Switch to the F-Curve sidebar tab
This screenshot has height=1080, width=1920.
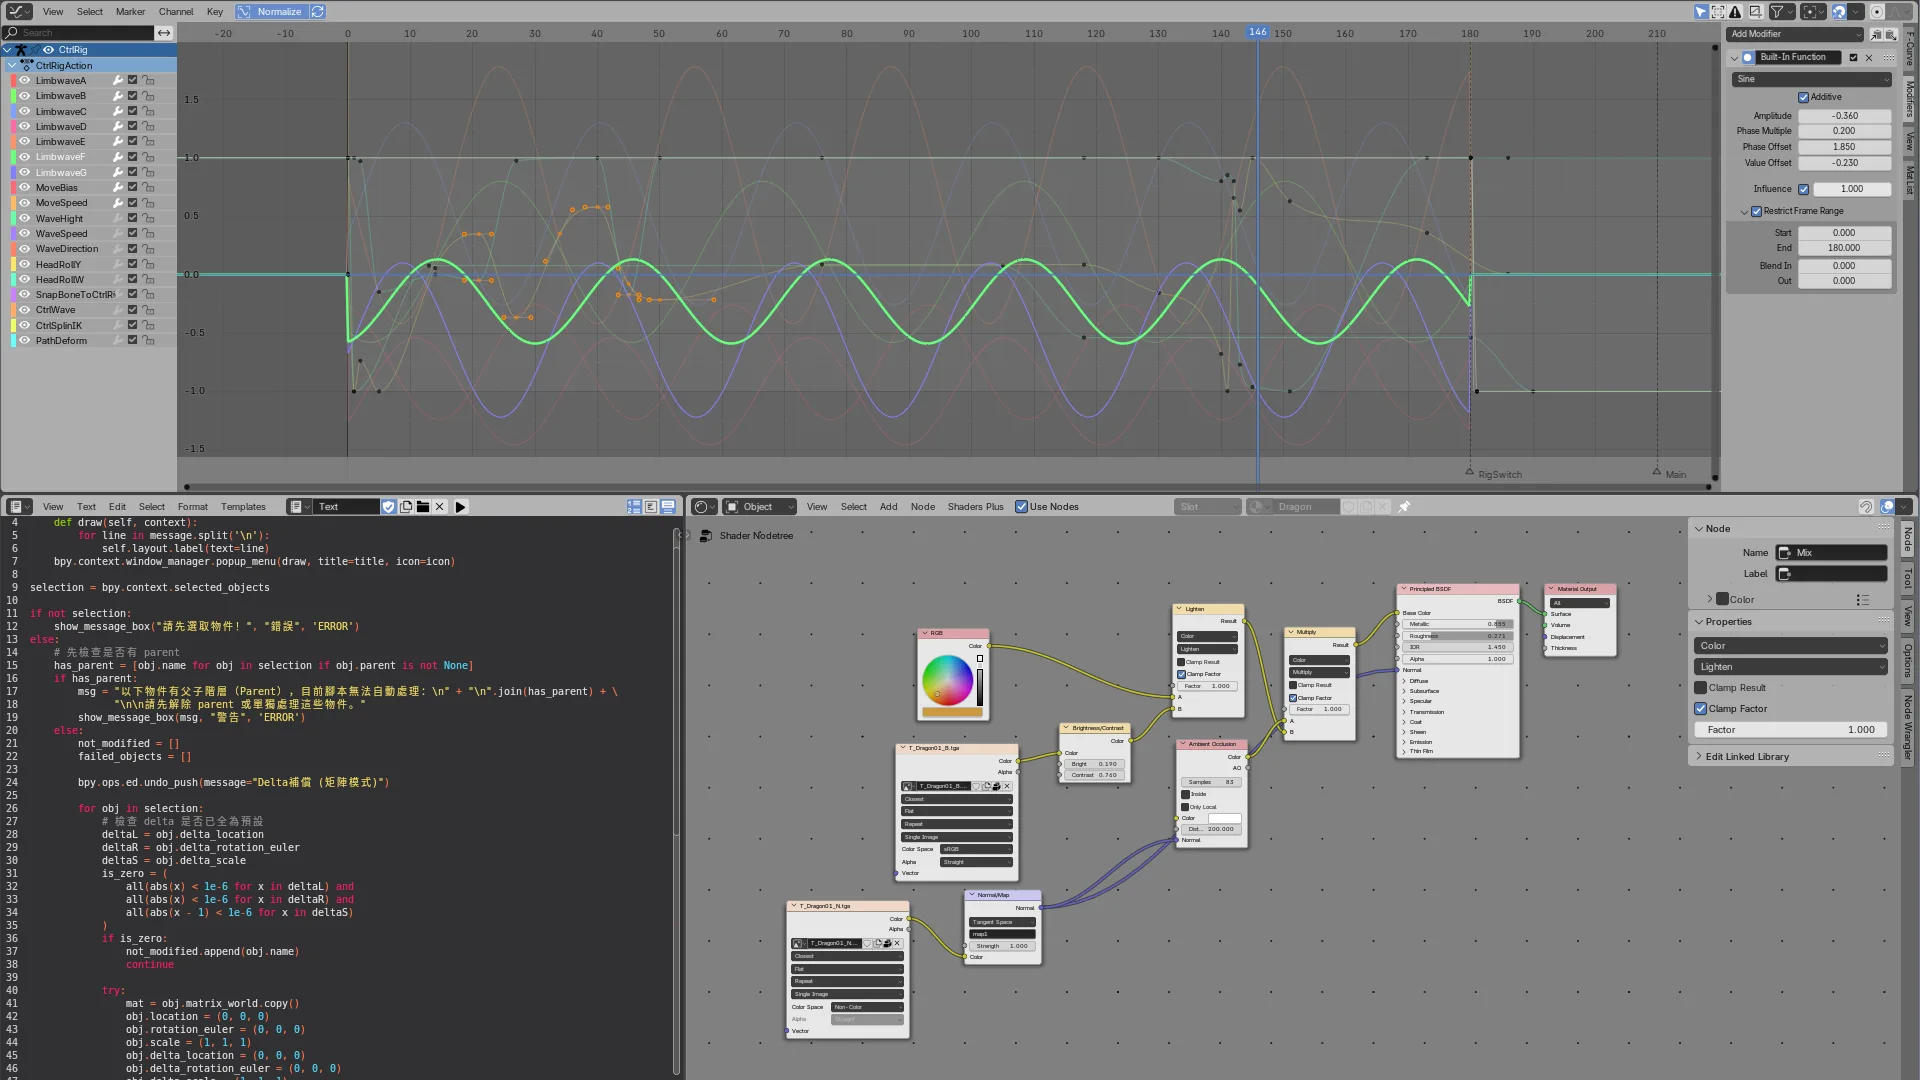pyautogui.click(x=1909, y=48)
